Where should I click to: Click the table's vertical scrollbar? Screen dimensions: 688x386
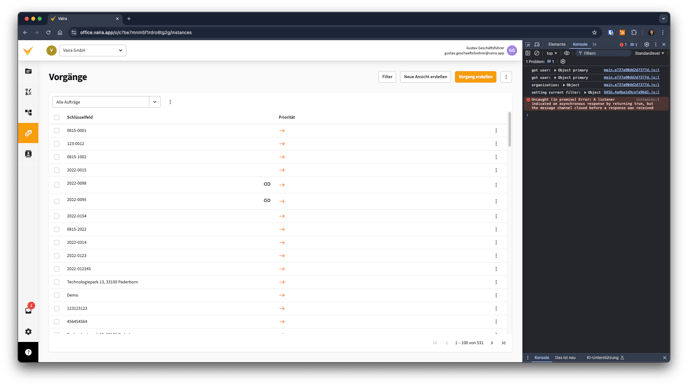pyautogui.click(x=509, y=129)
